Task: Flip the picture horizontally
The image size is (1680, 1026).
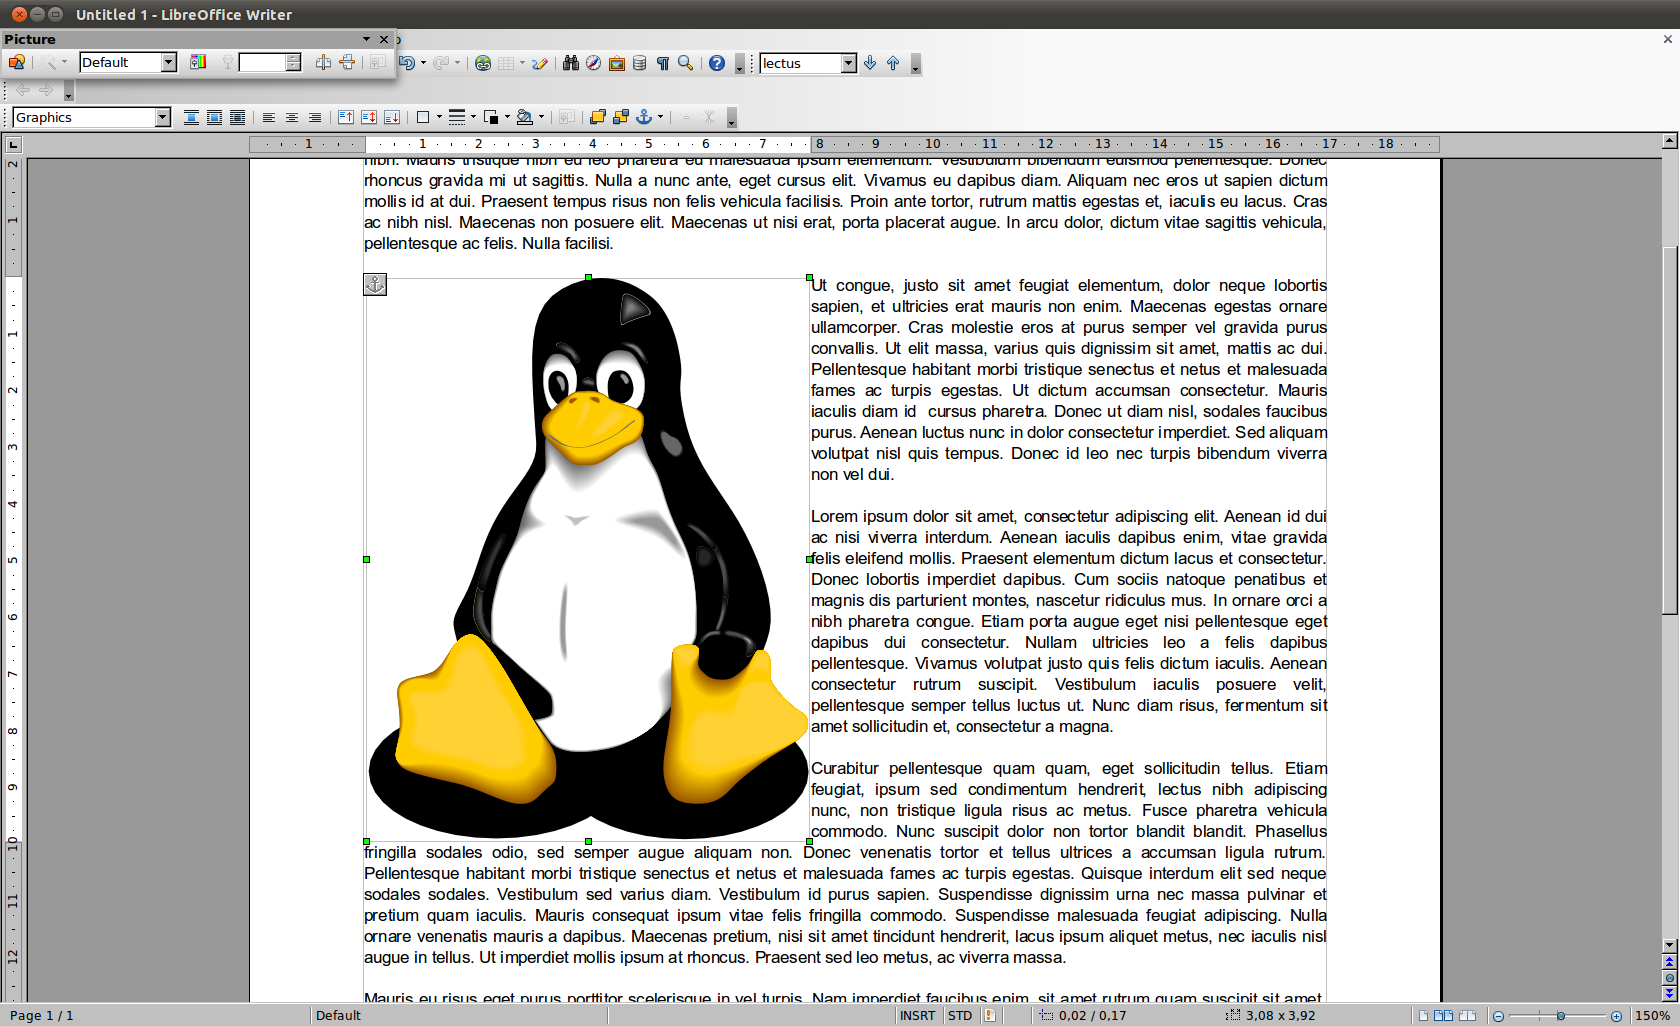Action: click(323, 63)
